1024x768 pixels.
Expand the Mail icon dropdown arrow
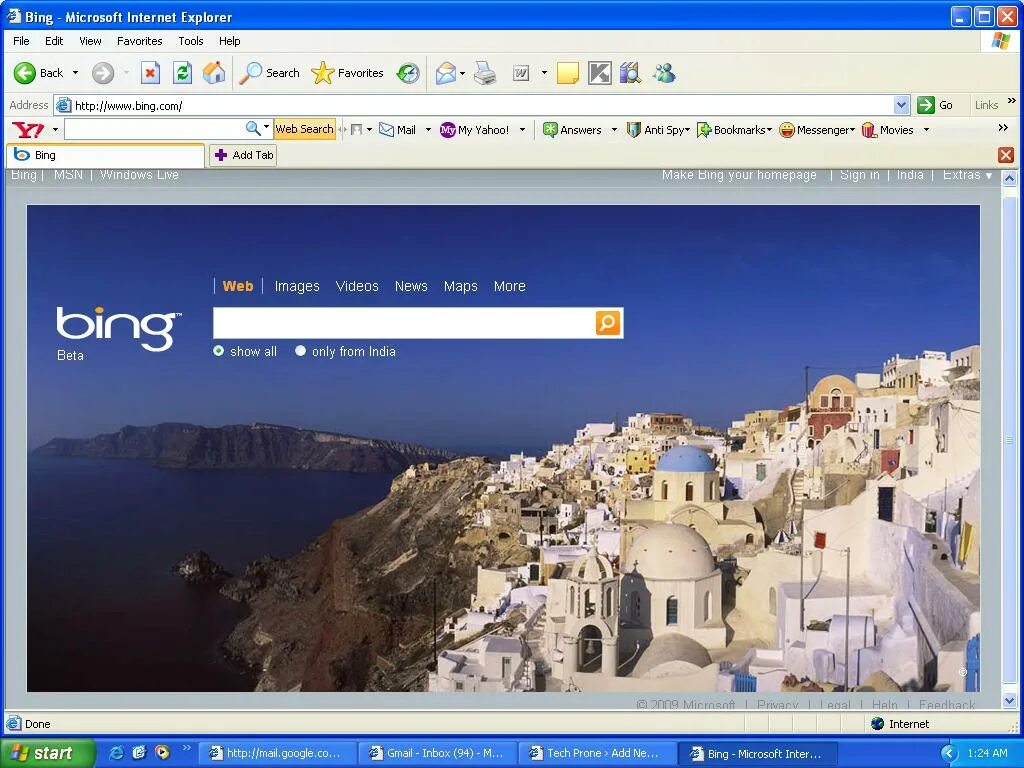coord(462,73)
